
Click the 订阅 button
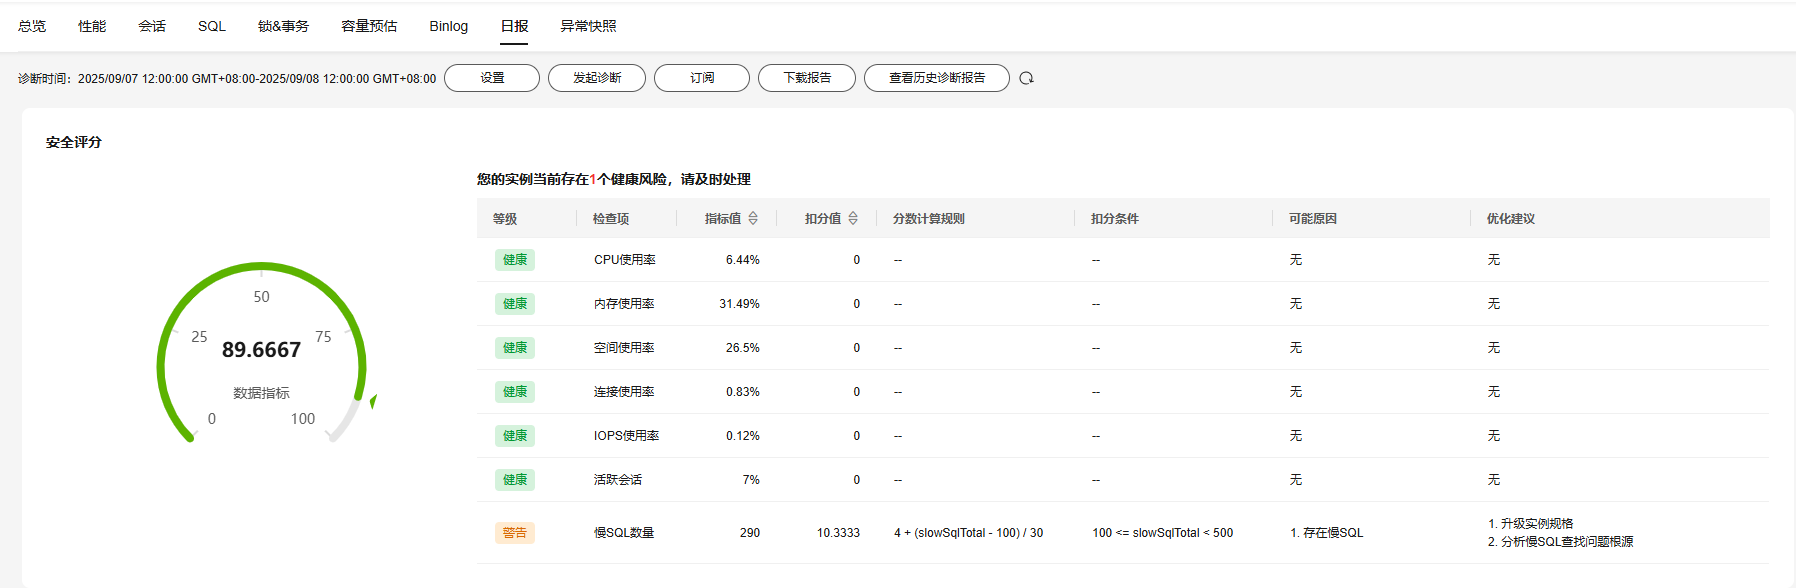(702, 78)
